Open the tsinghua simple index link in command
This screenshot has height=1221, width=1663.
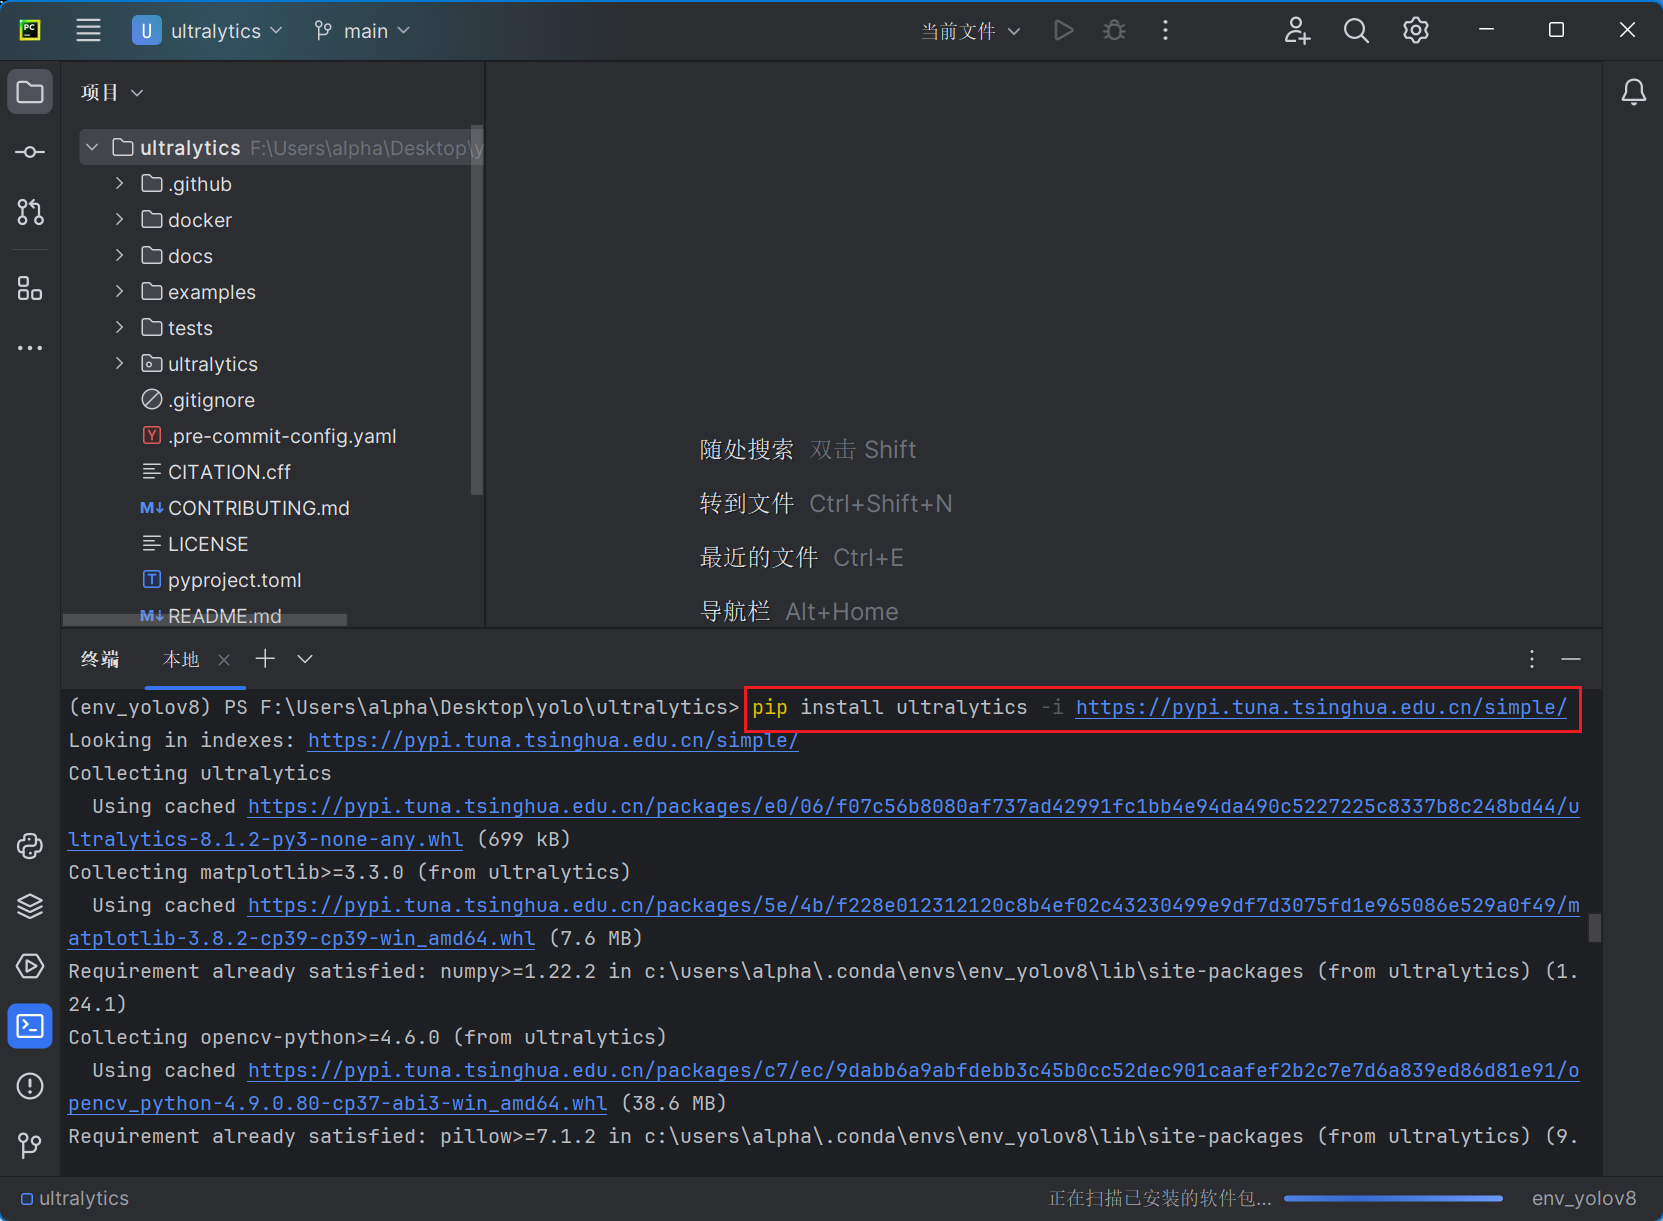point(1321,707)
